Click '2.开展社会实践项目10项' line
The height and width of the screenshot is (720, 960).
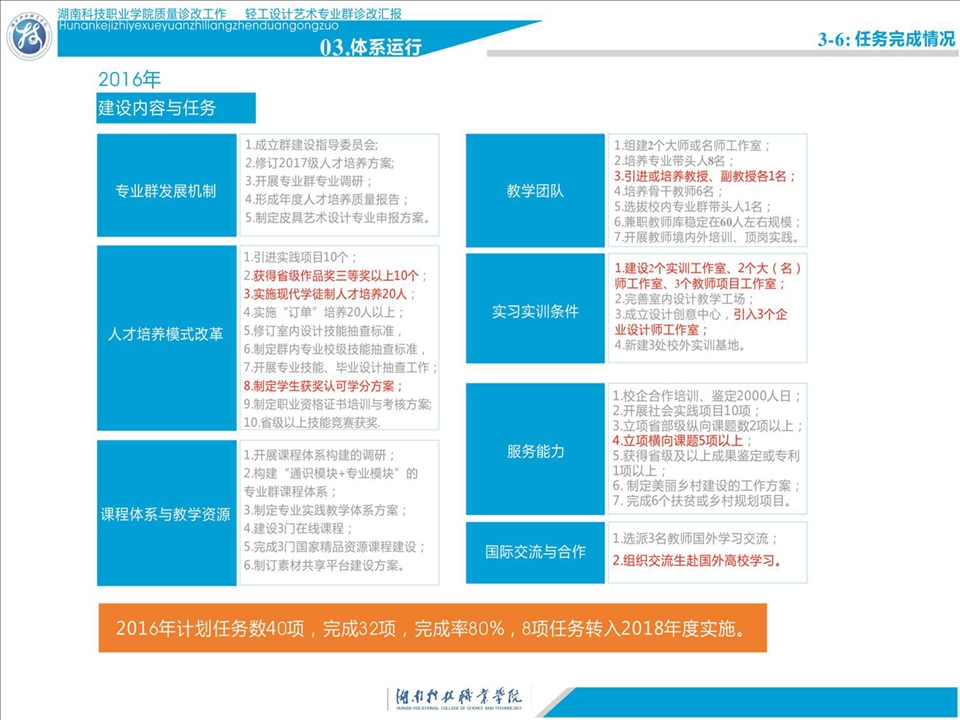click(686, 411)
